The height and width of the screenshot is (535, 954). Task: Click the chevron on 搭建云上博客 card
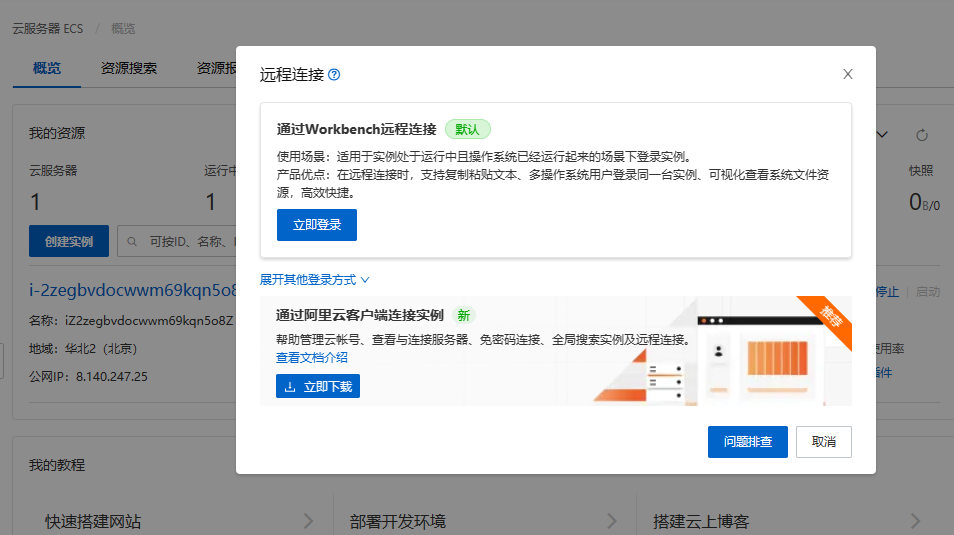(x=915, y=521)
